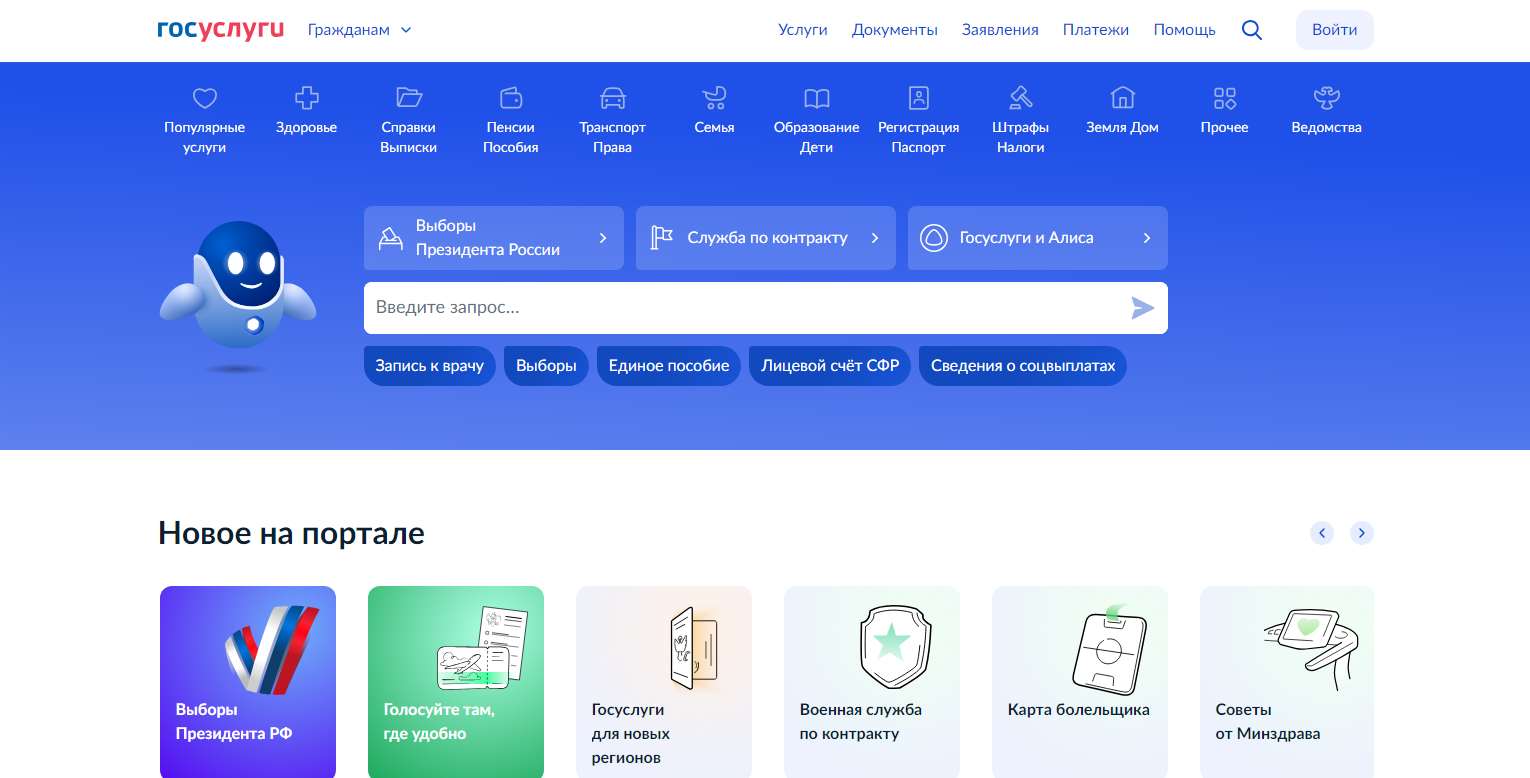The image size is (1530, 778).
Task: Select the Сведения о соцвыплатах quick chip
Action: click(1023, 366)
